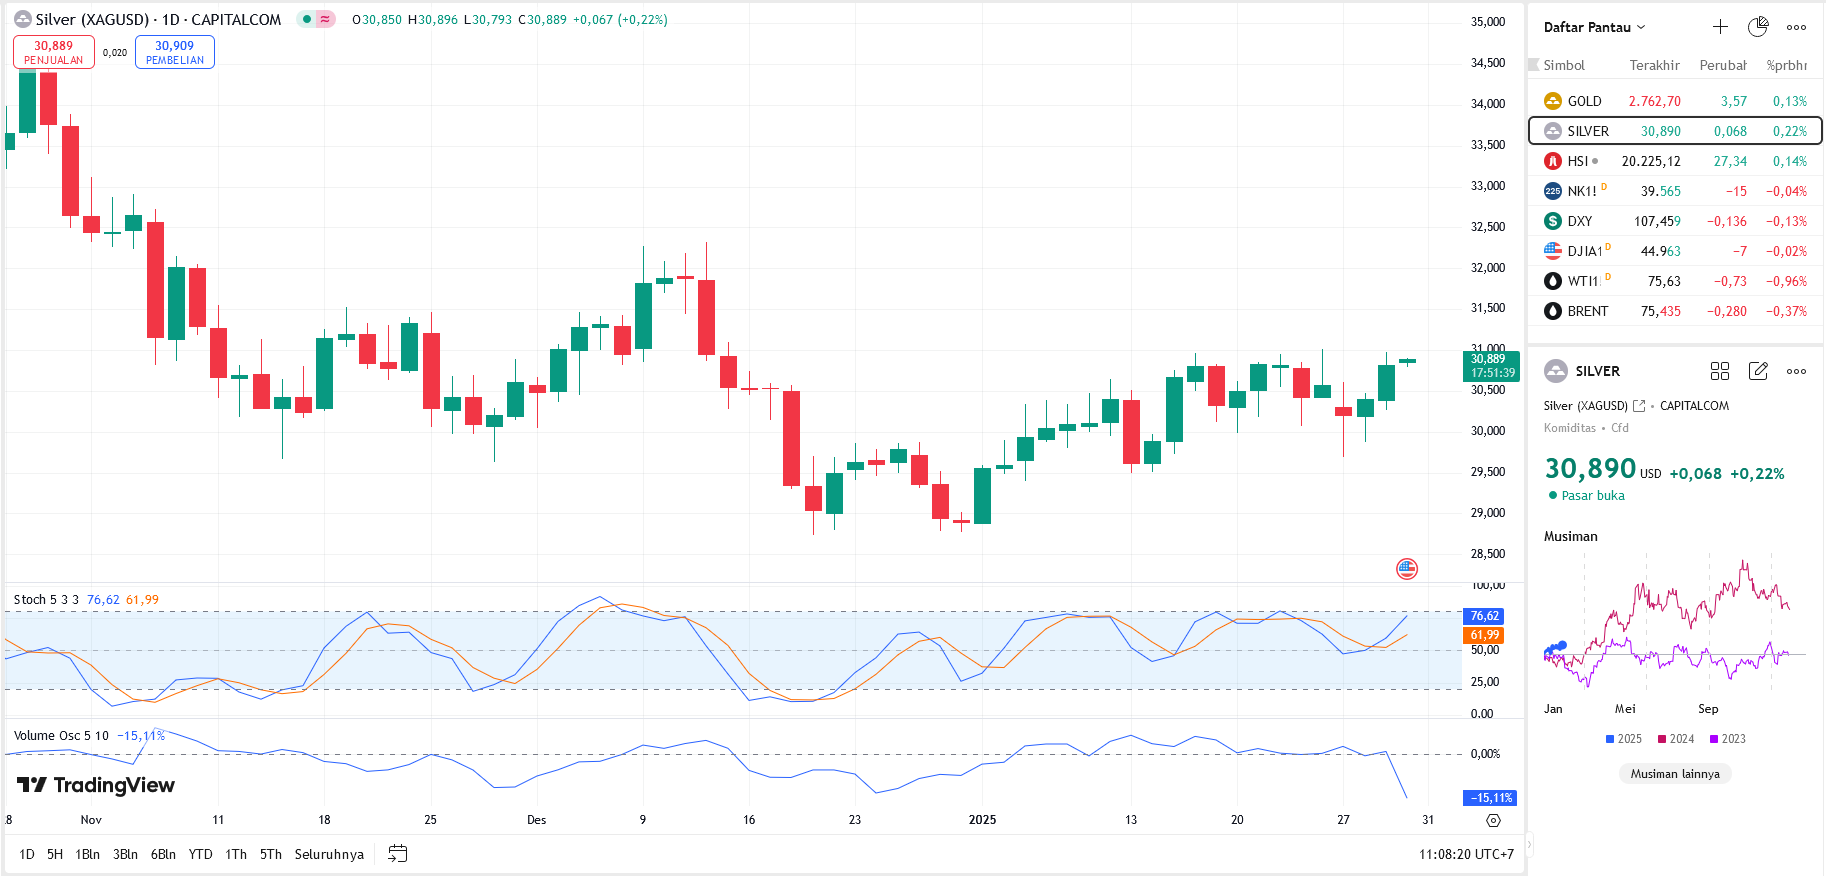Open chart axis settings gear icon
Image resolution: width=1826 pixels, height=876 pixels.
tap(1493, 820)
